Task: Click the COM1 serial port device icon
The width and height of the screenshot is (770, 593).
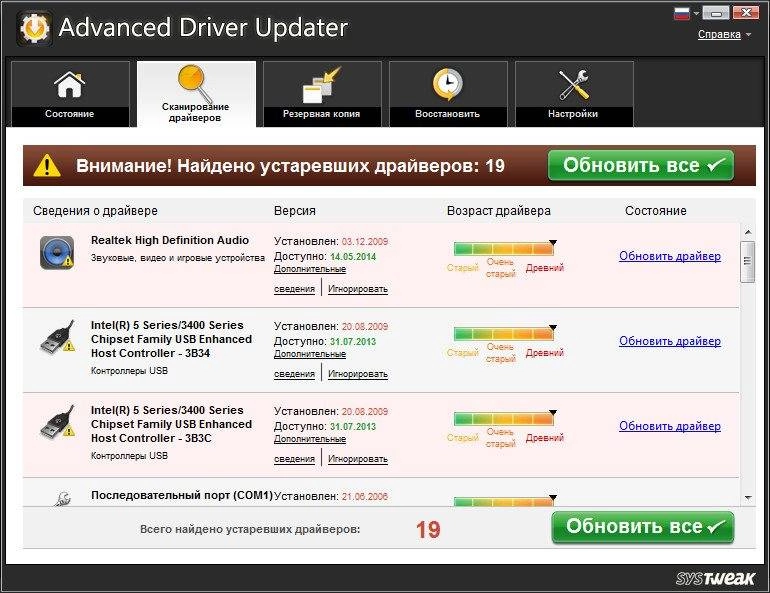Action: pyautogui.click(x=62, y=499)
